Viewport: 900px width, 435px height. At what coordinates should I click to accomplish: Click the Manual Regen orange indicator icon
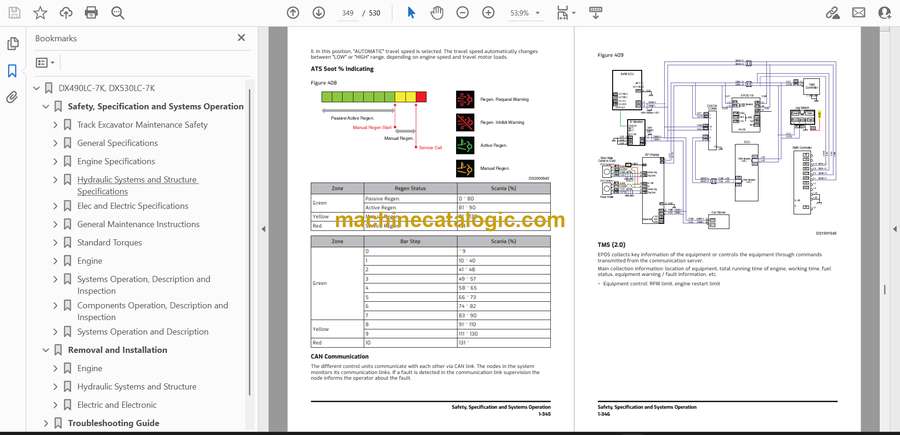[x=465, y=168]
